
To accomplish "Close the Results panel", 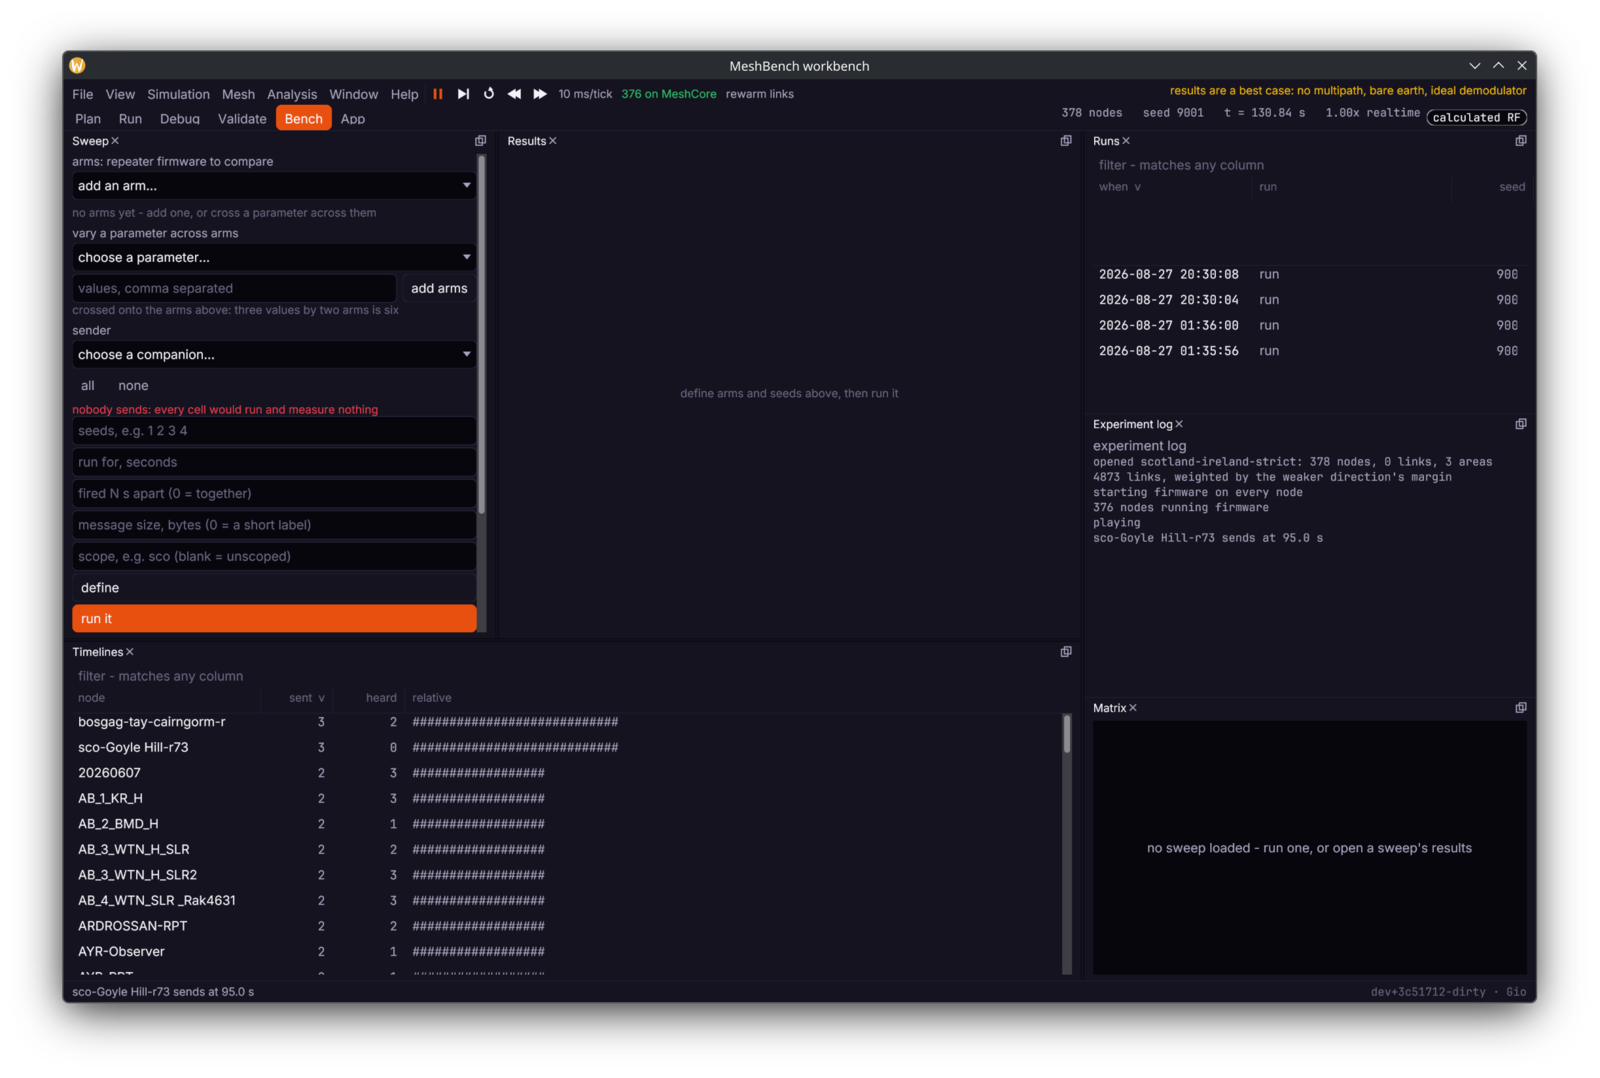I will [552, 141].
